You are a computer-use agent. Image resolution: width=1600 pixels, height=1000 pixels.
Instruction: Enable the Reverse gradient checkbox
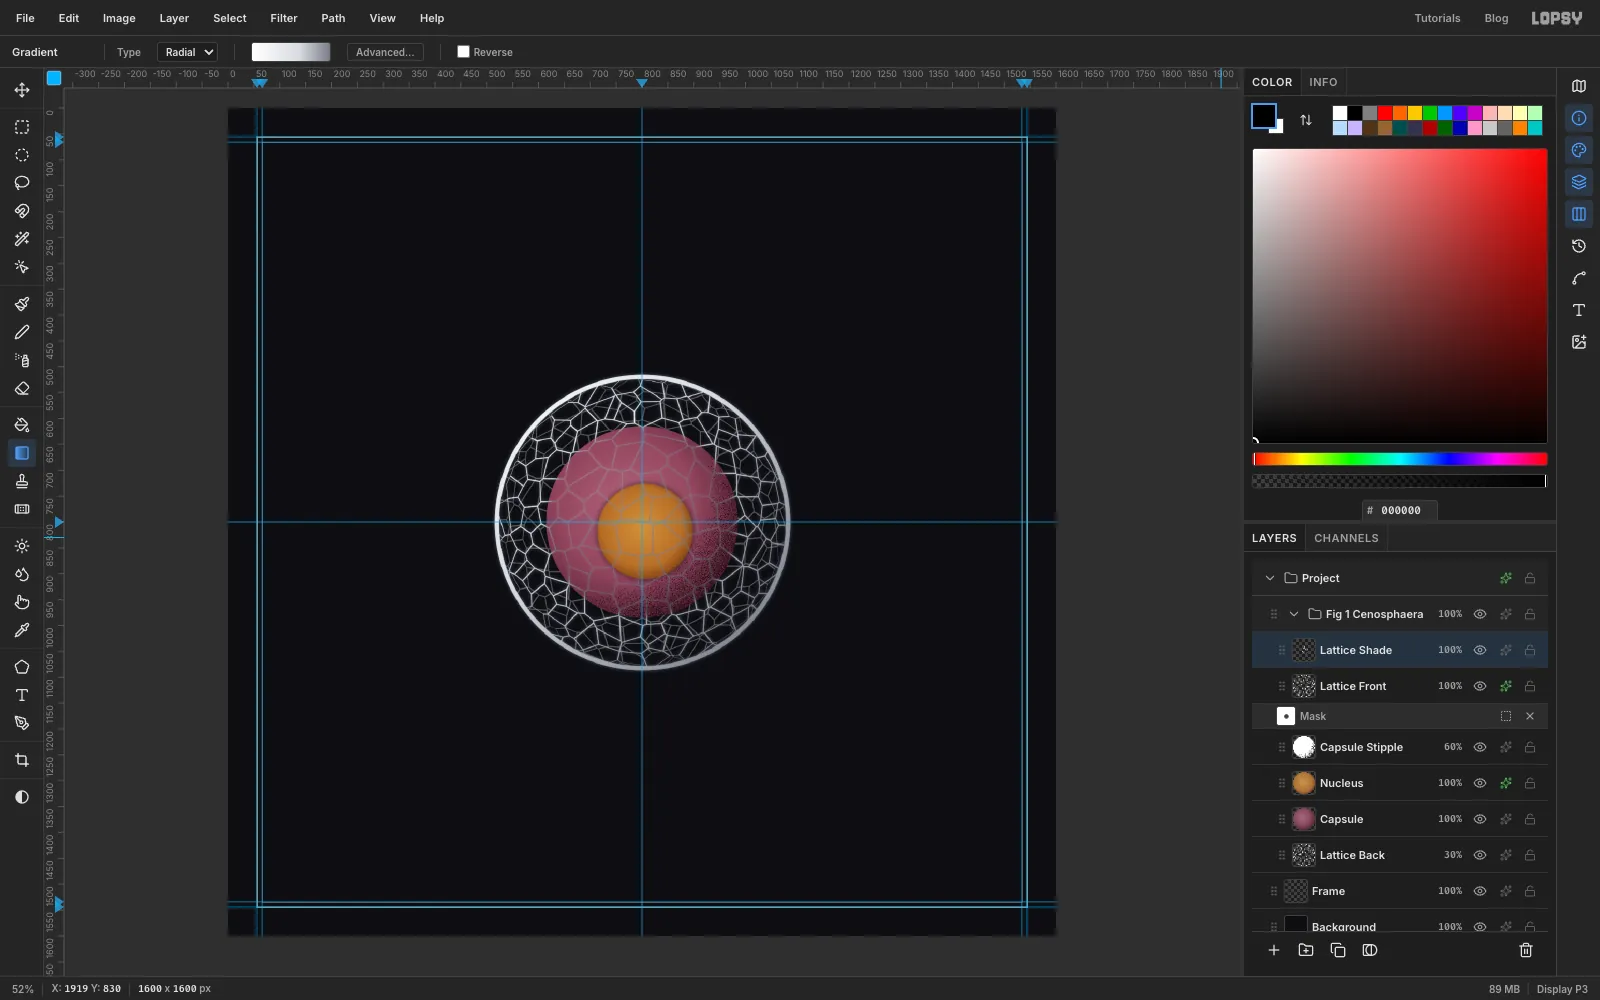463,52
